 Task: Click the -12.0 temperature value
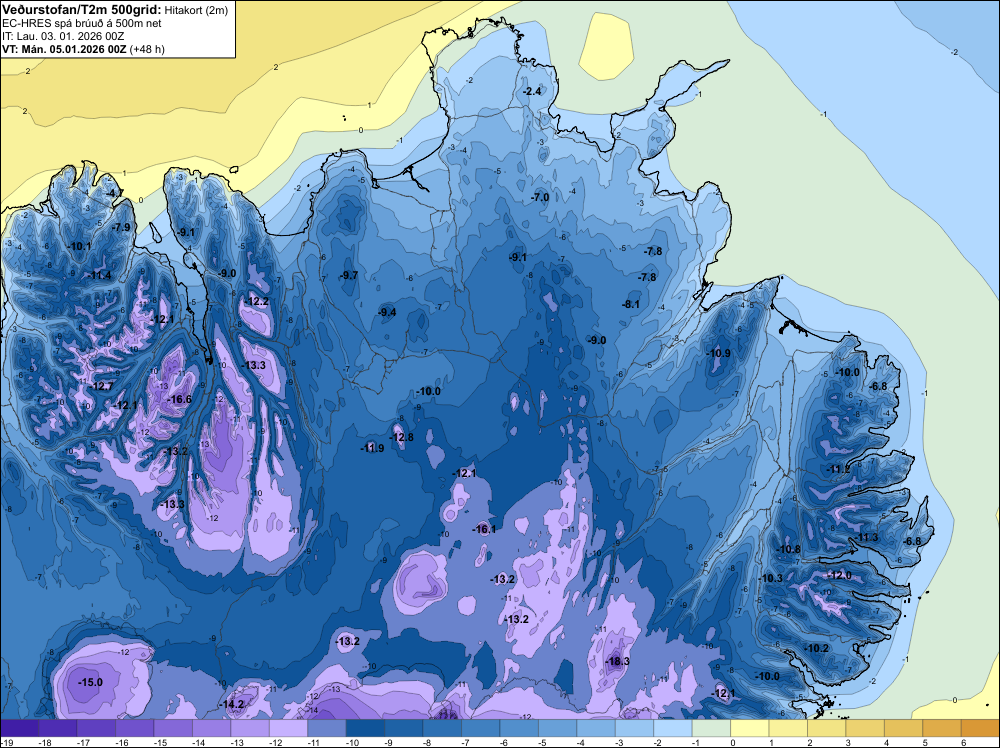point(839,575)
